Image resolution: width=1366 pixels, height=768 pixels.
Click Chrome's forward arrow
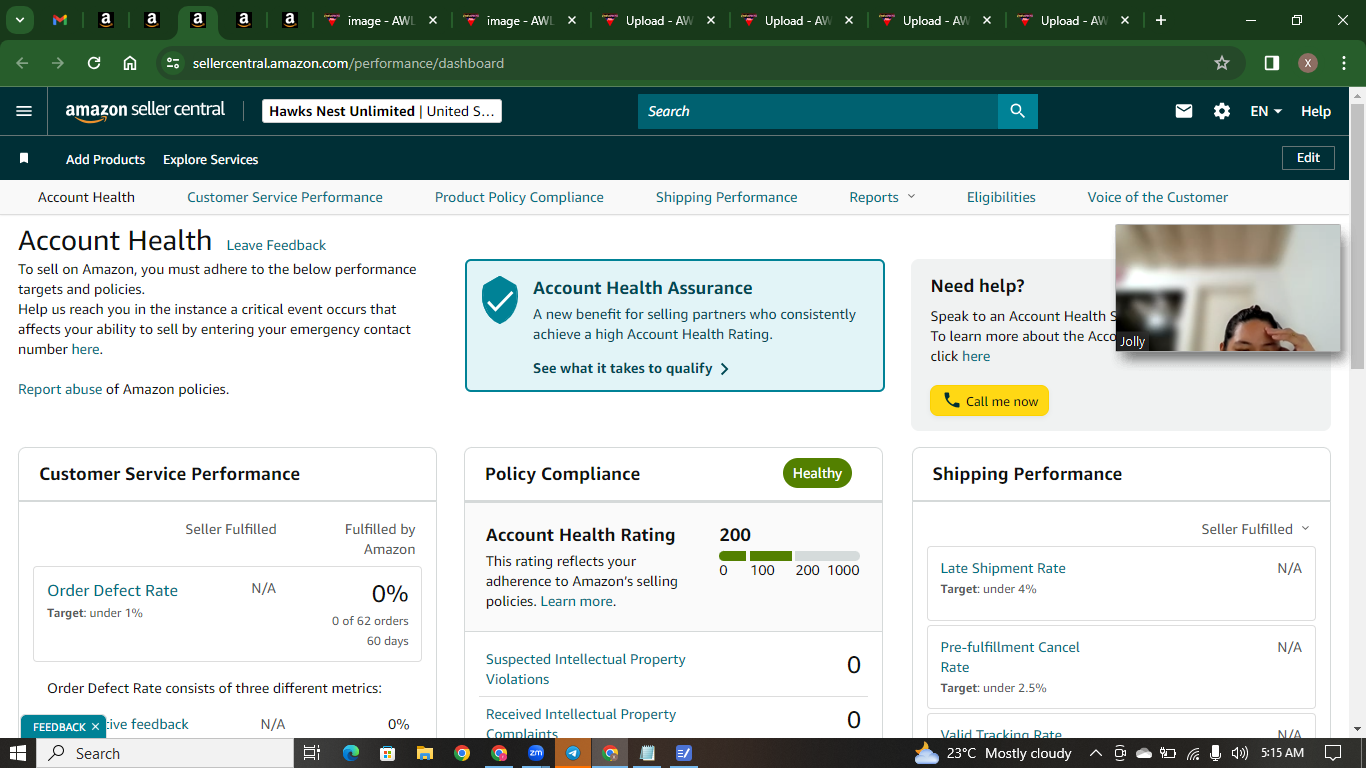coord(58,63)
